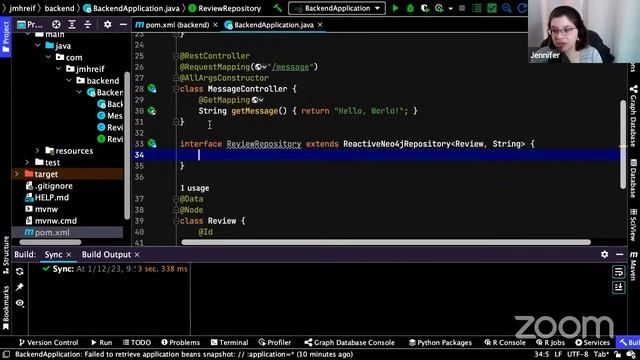Click the jmhreif breadcrumb in the navigation bar

tap(21, 8)
